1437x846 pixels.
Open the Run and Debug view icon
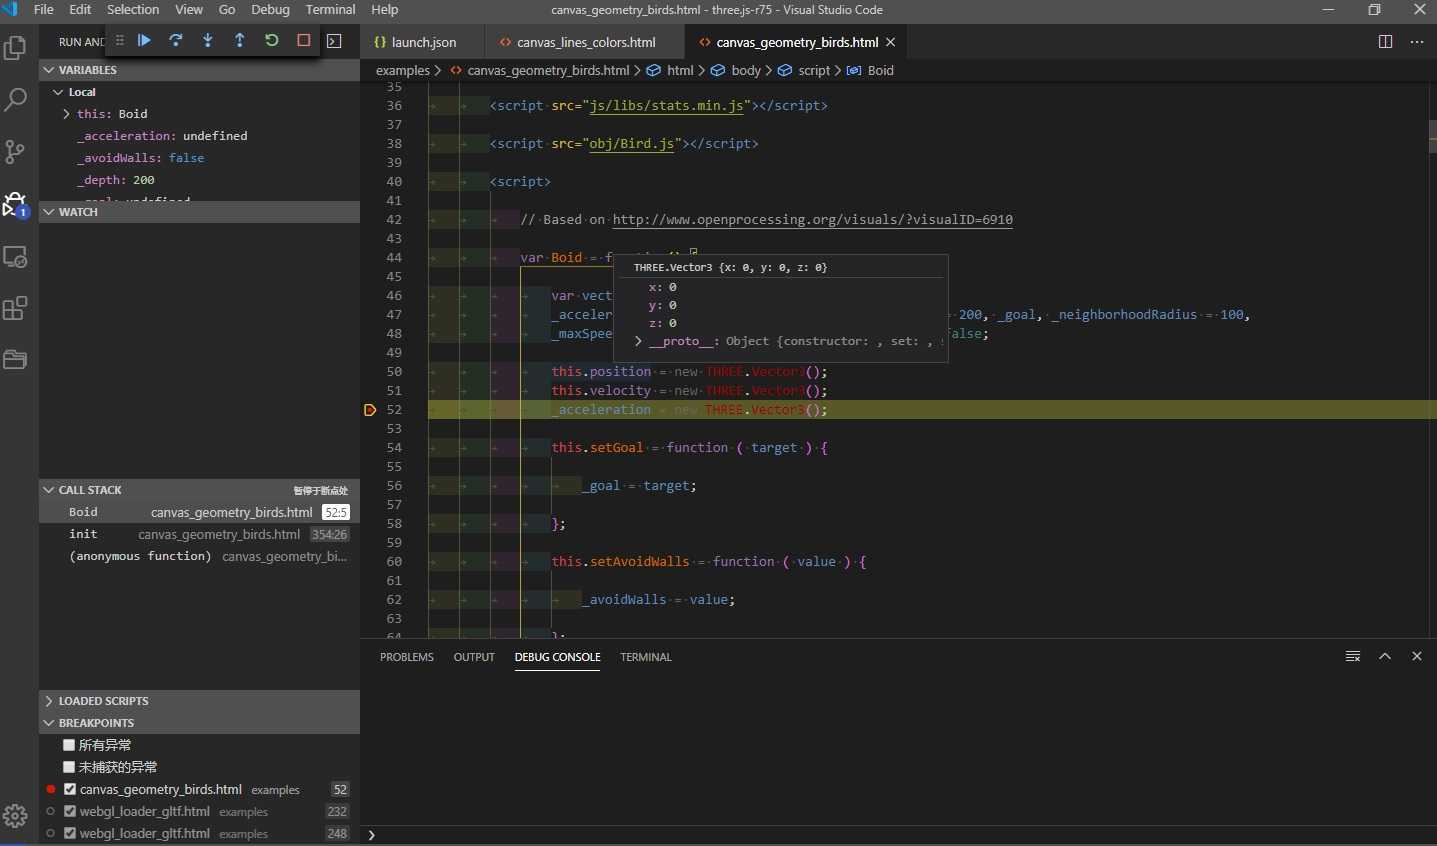pos(15,204)
